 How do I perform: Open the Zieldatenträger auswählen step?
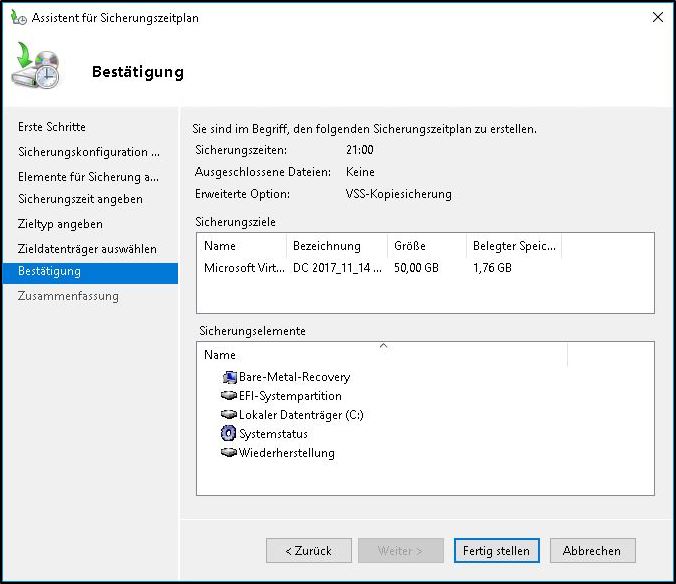pos(87,249)
